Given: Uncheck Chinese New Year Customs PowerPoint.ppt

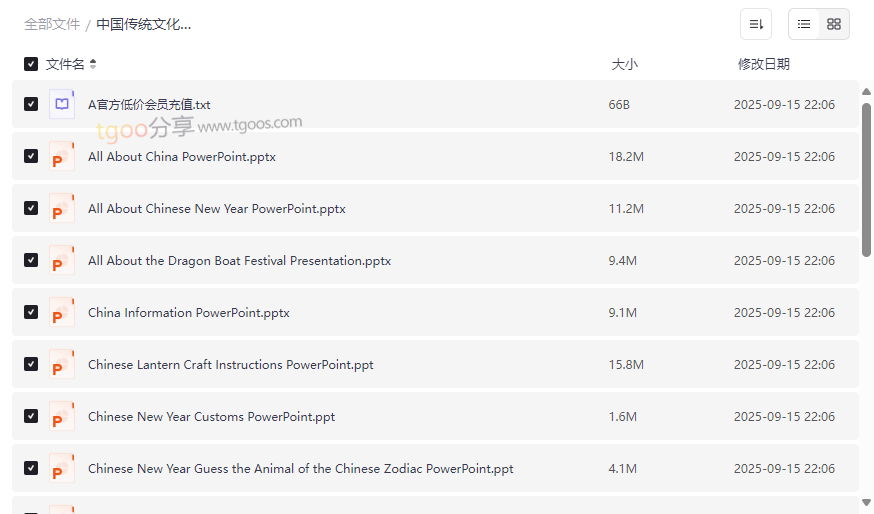Looking at the screenshot, I should pyautogui.click(x=31, y=416).
